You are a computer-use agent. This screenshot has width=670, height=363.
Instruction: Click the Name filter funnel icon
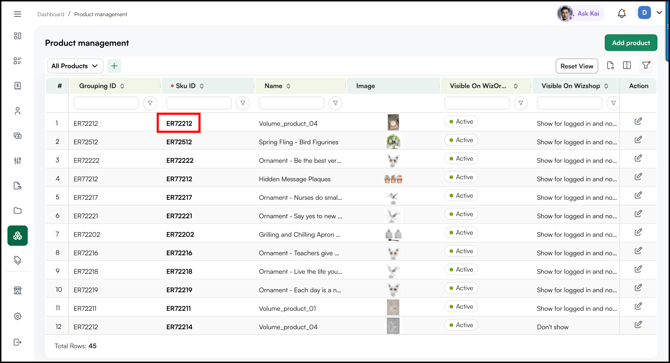335,103
